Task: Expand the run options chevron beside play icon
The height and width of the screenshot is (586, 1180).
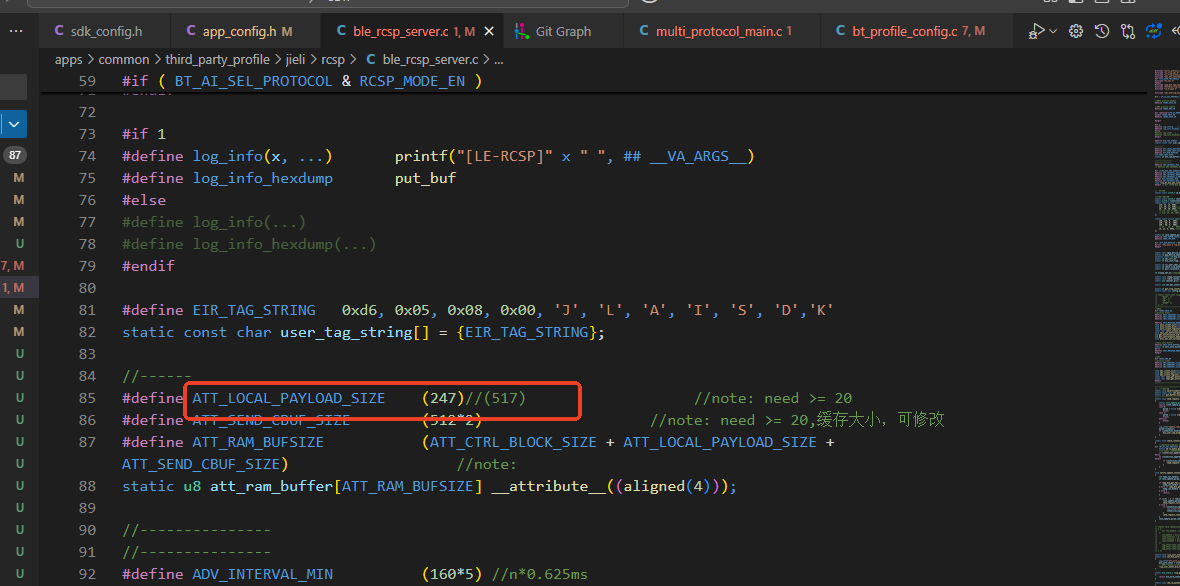Action: [x=1053, y=31]
